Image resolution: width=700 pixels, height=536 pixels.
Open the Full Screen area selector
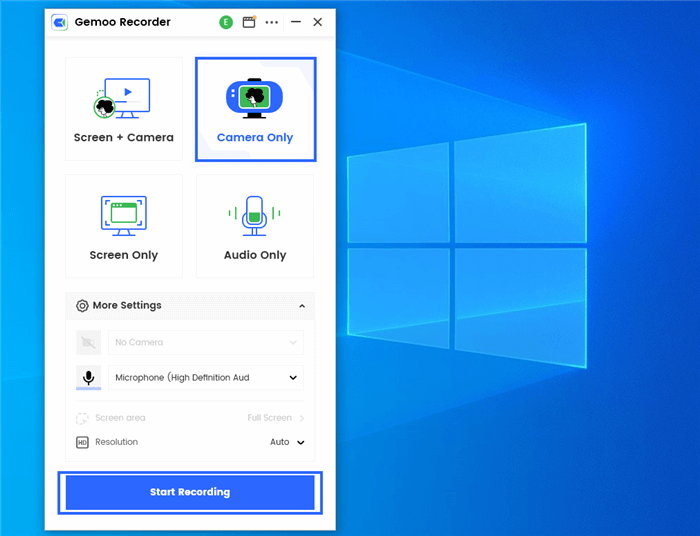pos(276,418)
